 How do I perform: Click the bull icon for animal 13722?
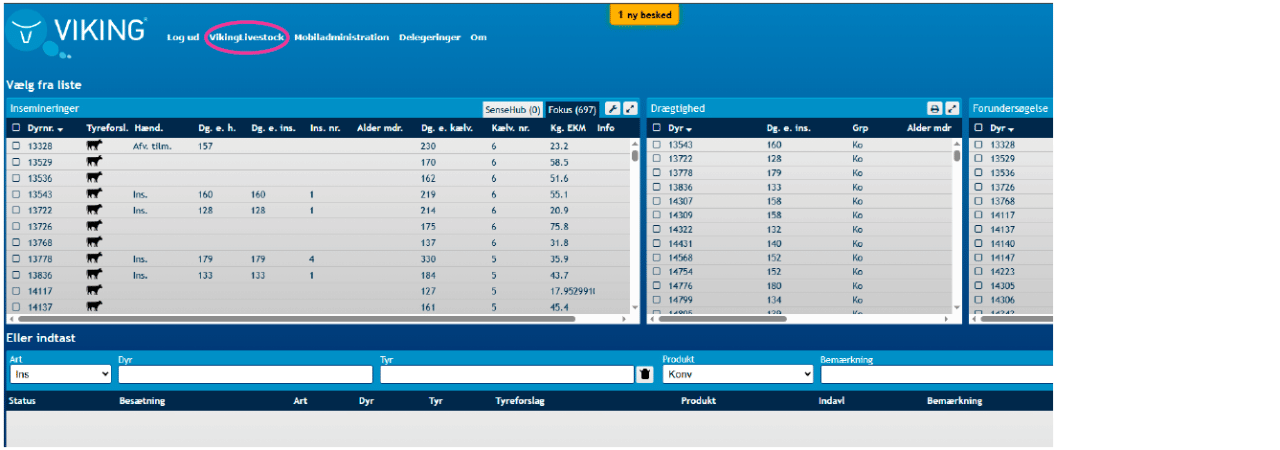coord(95,210)
